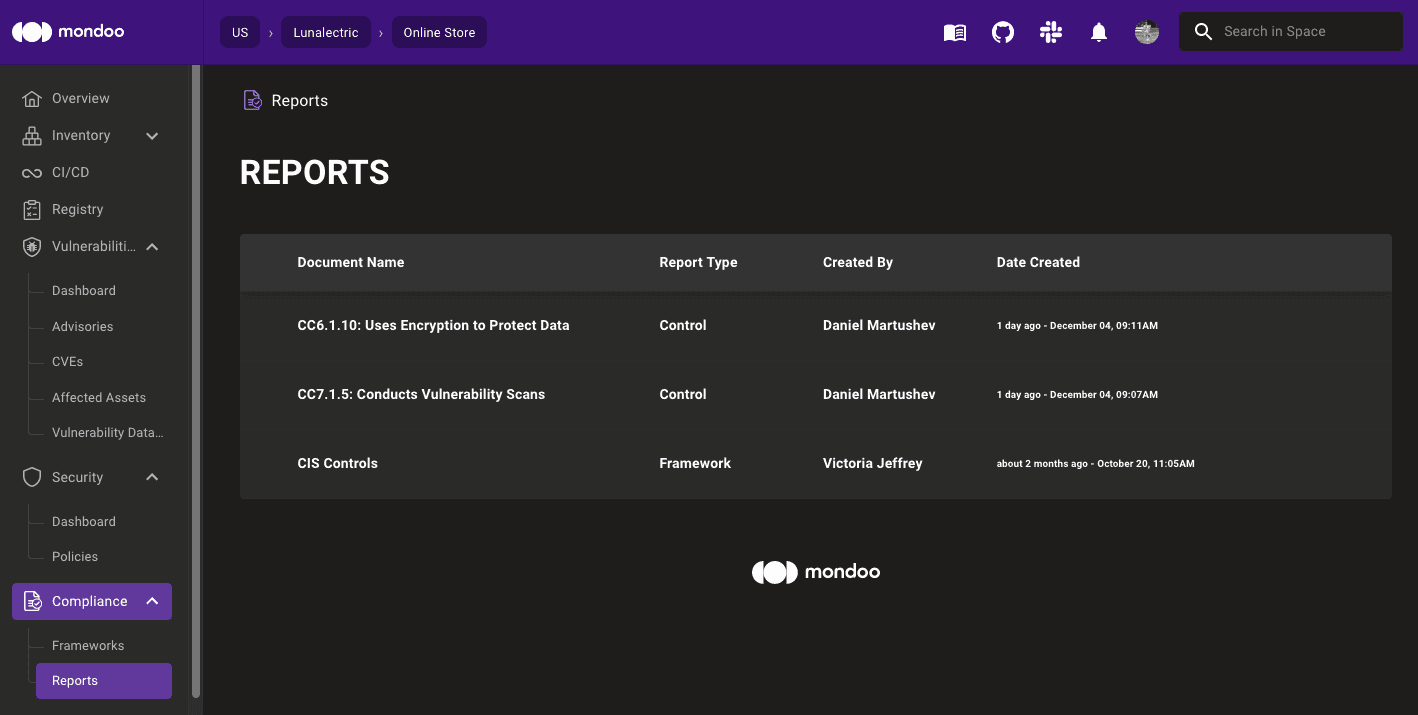Collapse the Vulnerabilities sidebar section
The width and height of the screenshot is (1418, 715).
point(151,246)
